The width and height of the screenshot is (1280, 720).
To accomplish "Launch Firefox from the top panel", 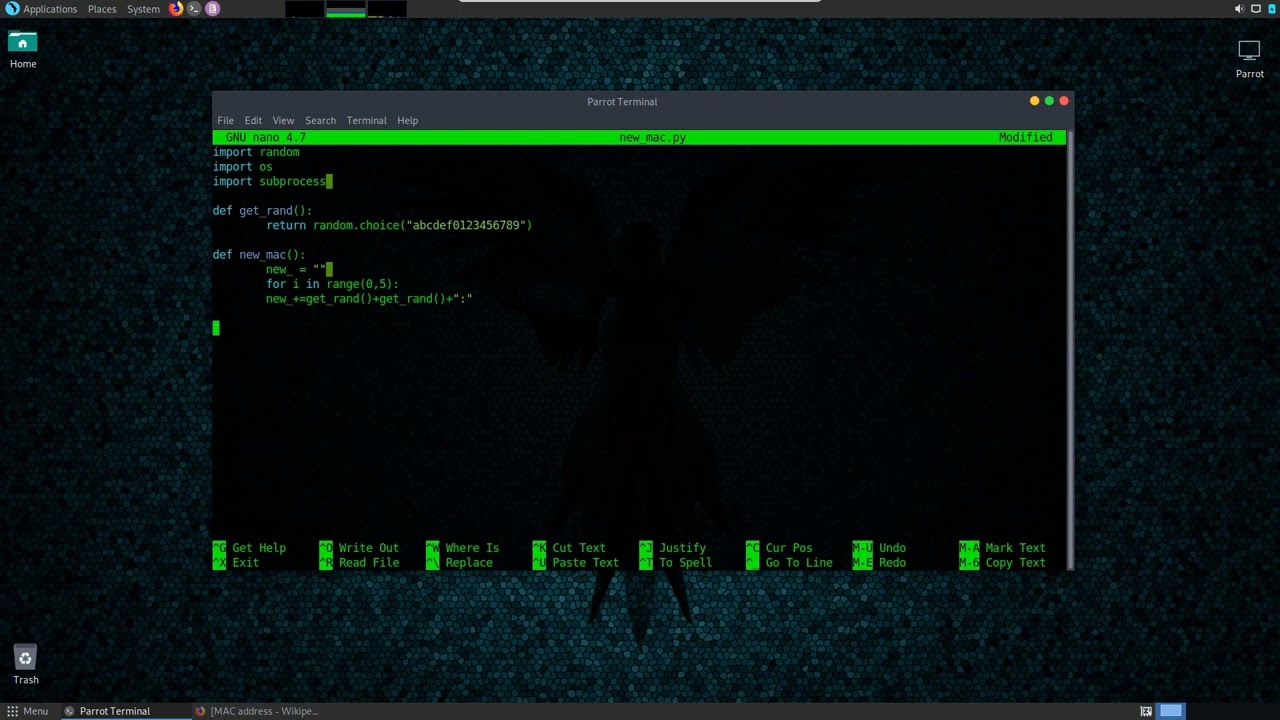I will [x=176, y=9].
